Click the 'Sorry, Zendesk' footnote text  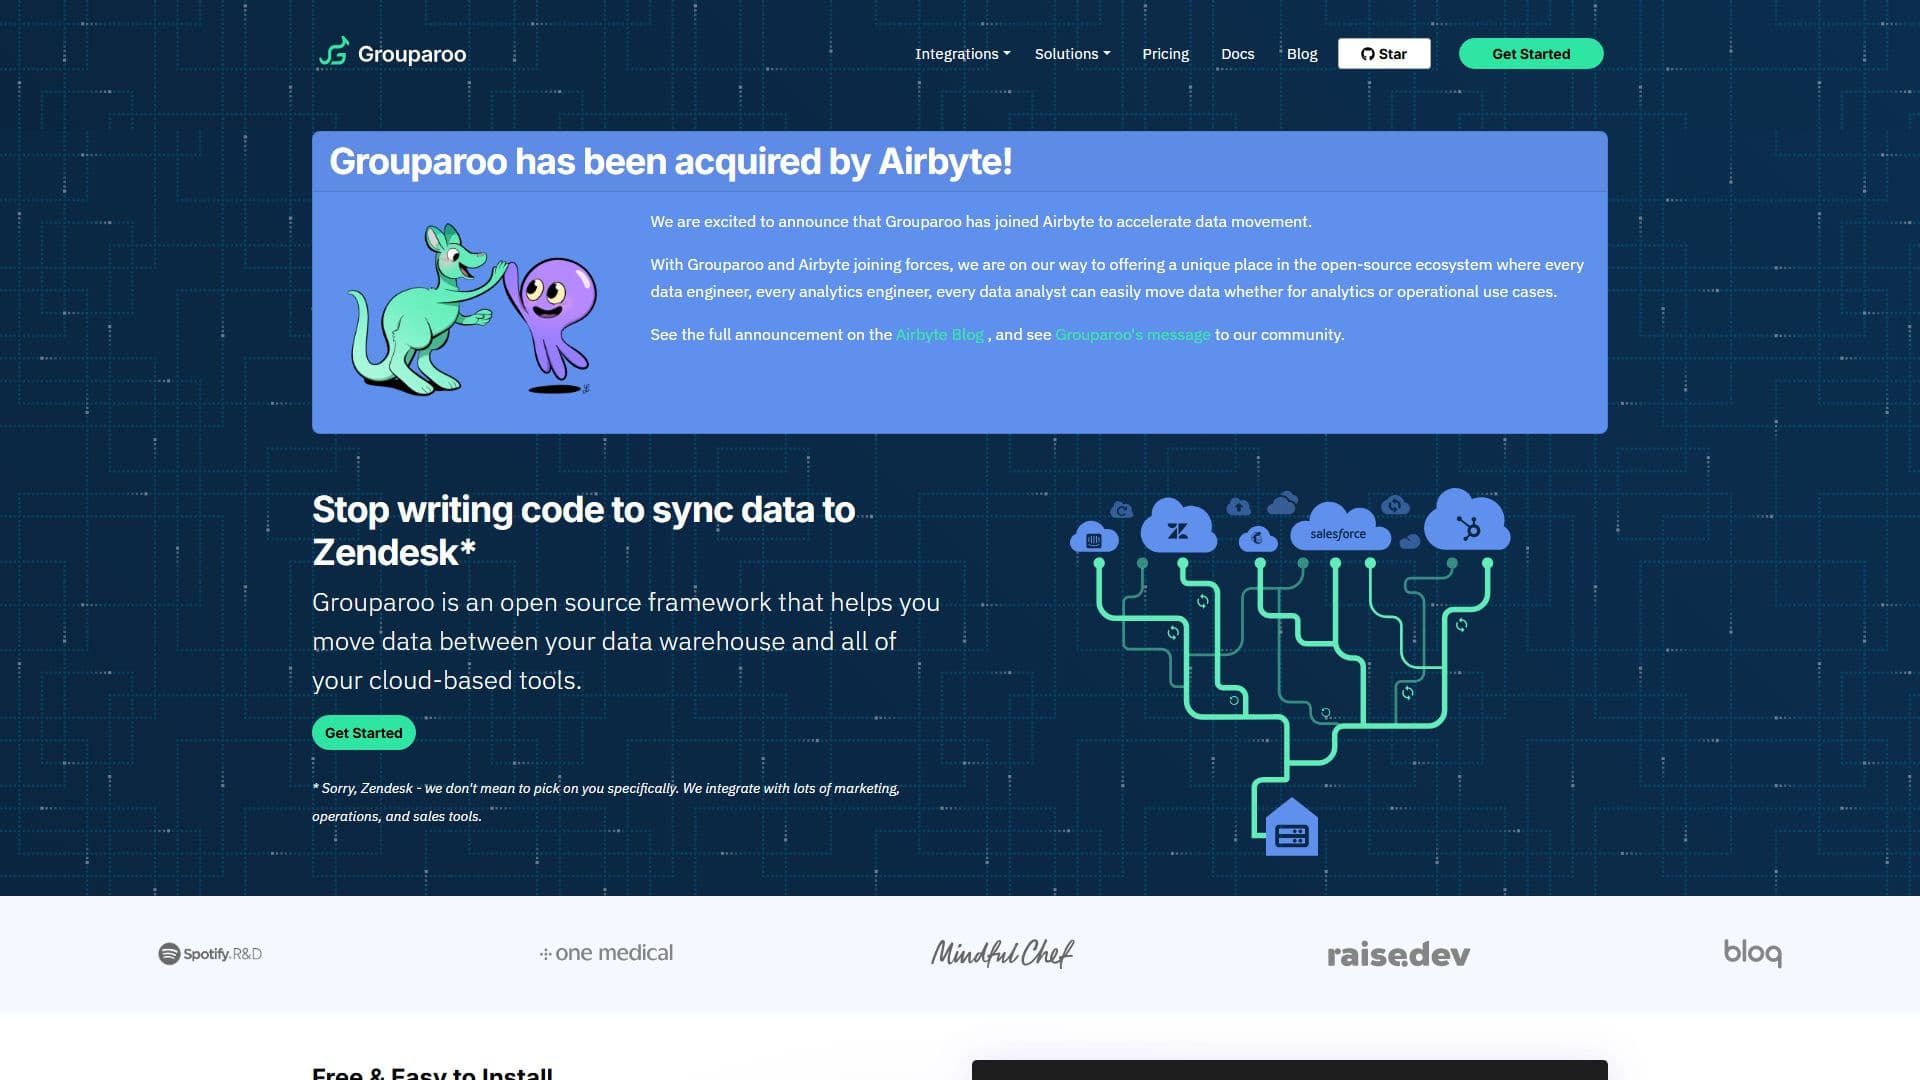click(x=606, y=802)
